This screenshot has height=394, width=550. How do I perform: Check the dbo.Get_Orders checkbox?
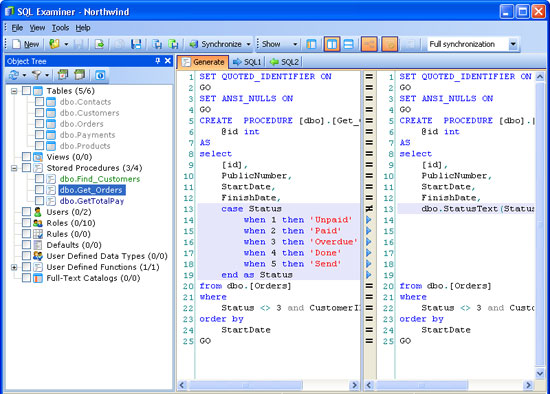click(x=39, y=190)
